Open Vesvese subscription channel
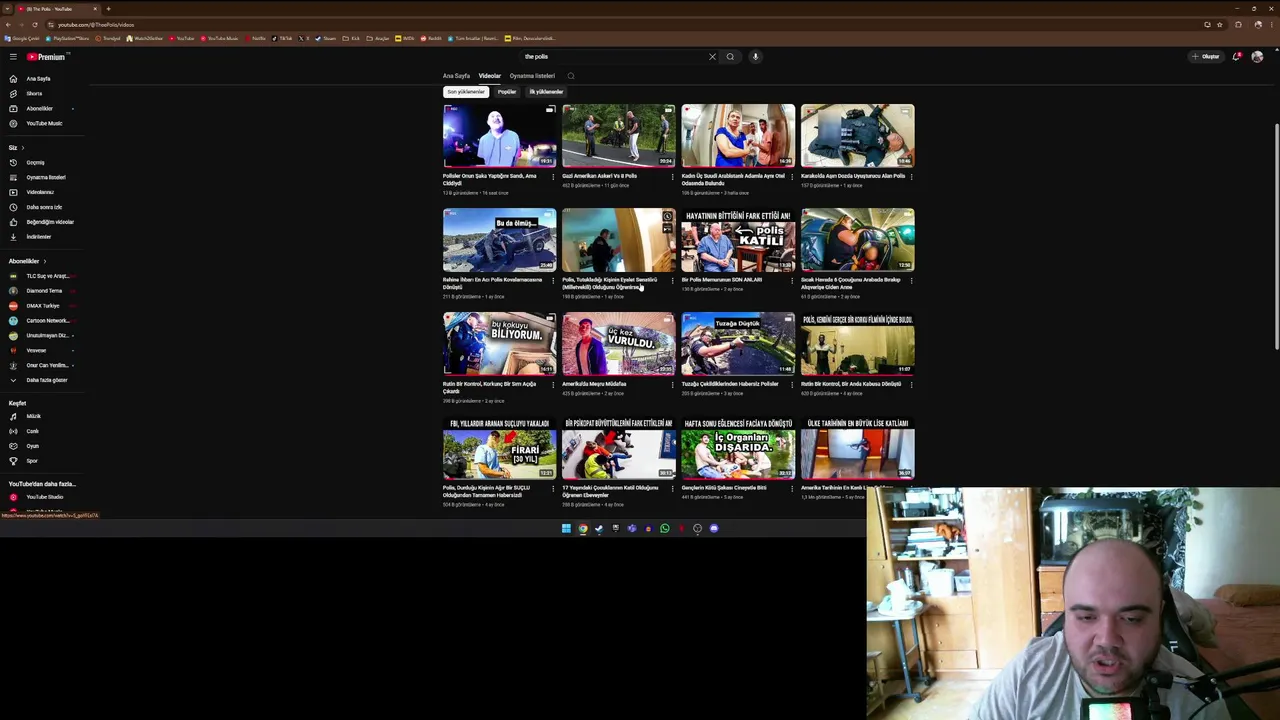Screen dimensions: 1280x720 point(35,351)
